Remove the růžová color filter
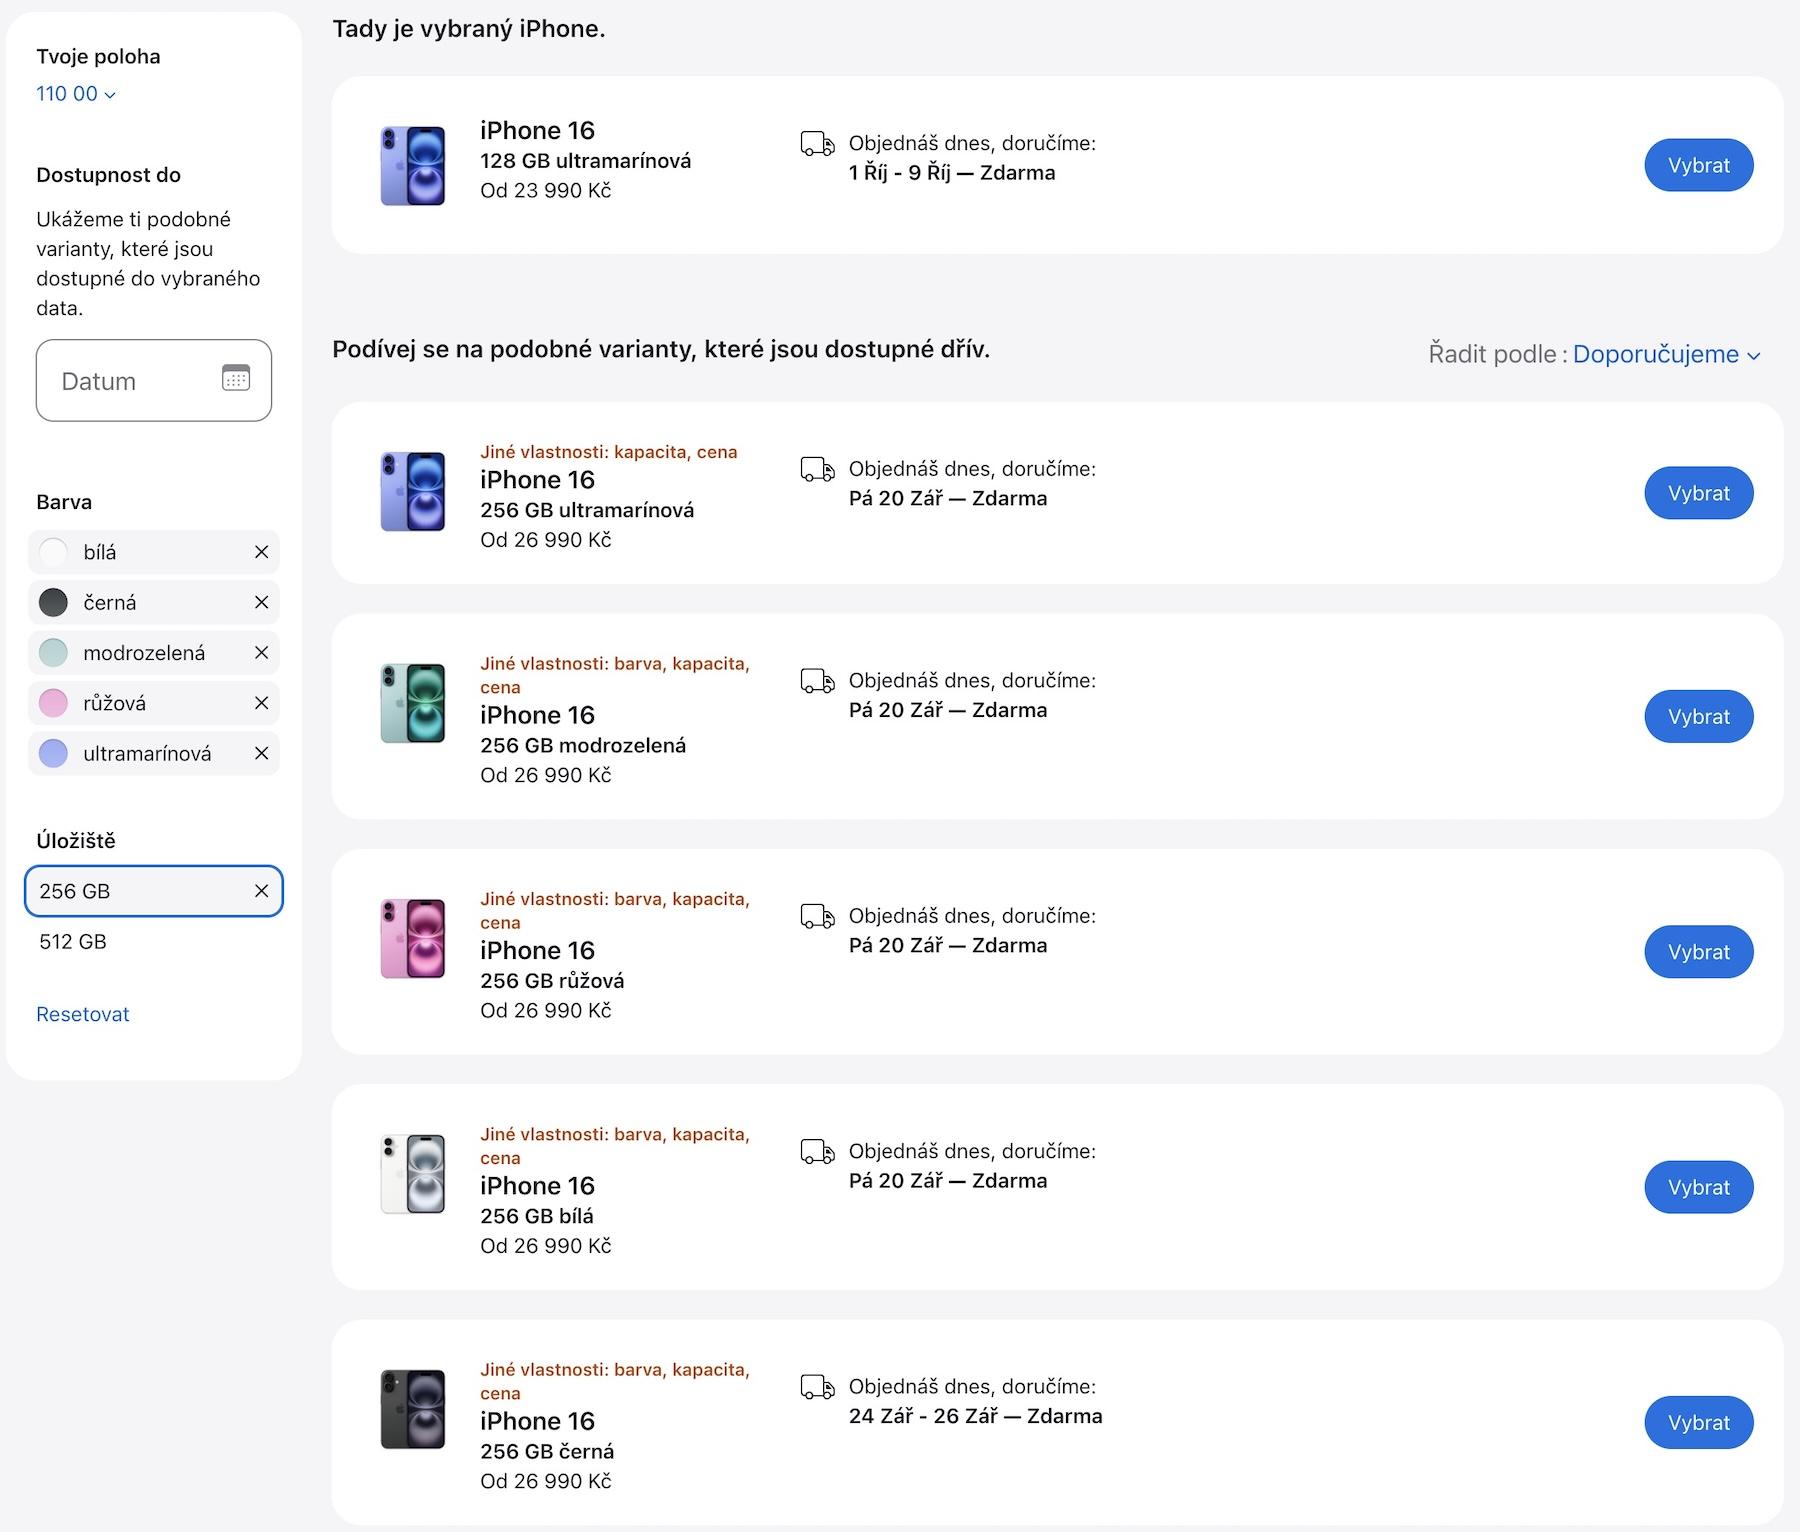The height and width of the screenshot is (1532, 1800). point(261,703)
